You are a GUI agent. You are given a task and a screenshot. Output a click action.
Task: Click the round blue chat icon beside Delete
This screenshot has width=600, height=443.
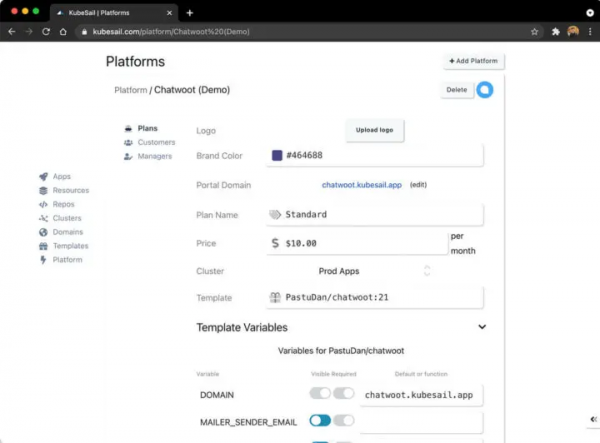pyautogui.click(x=485, y=90)
